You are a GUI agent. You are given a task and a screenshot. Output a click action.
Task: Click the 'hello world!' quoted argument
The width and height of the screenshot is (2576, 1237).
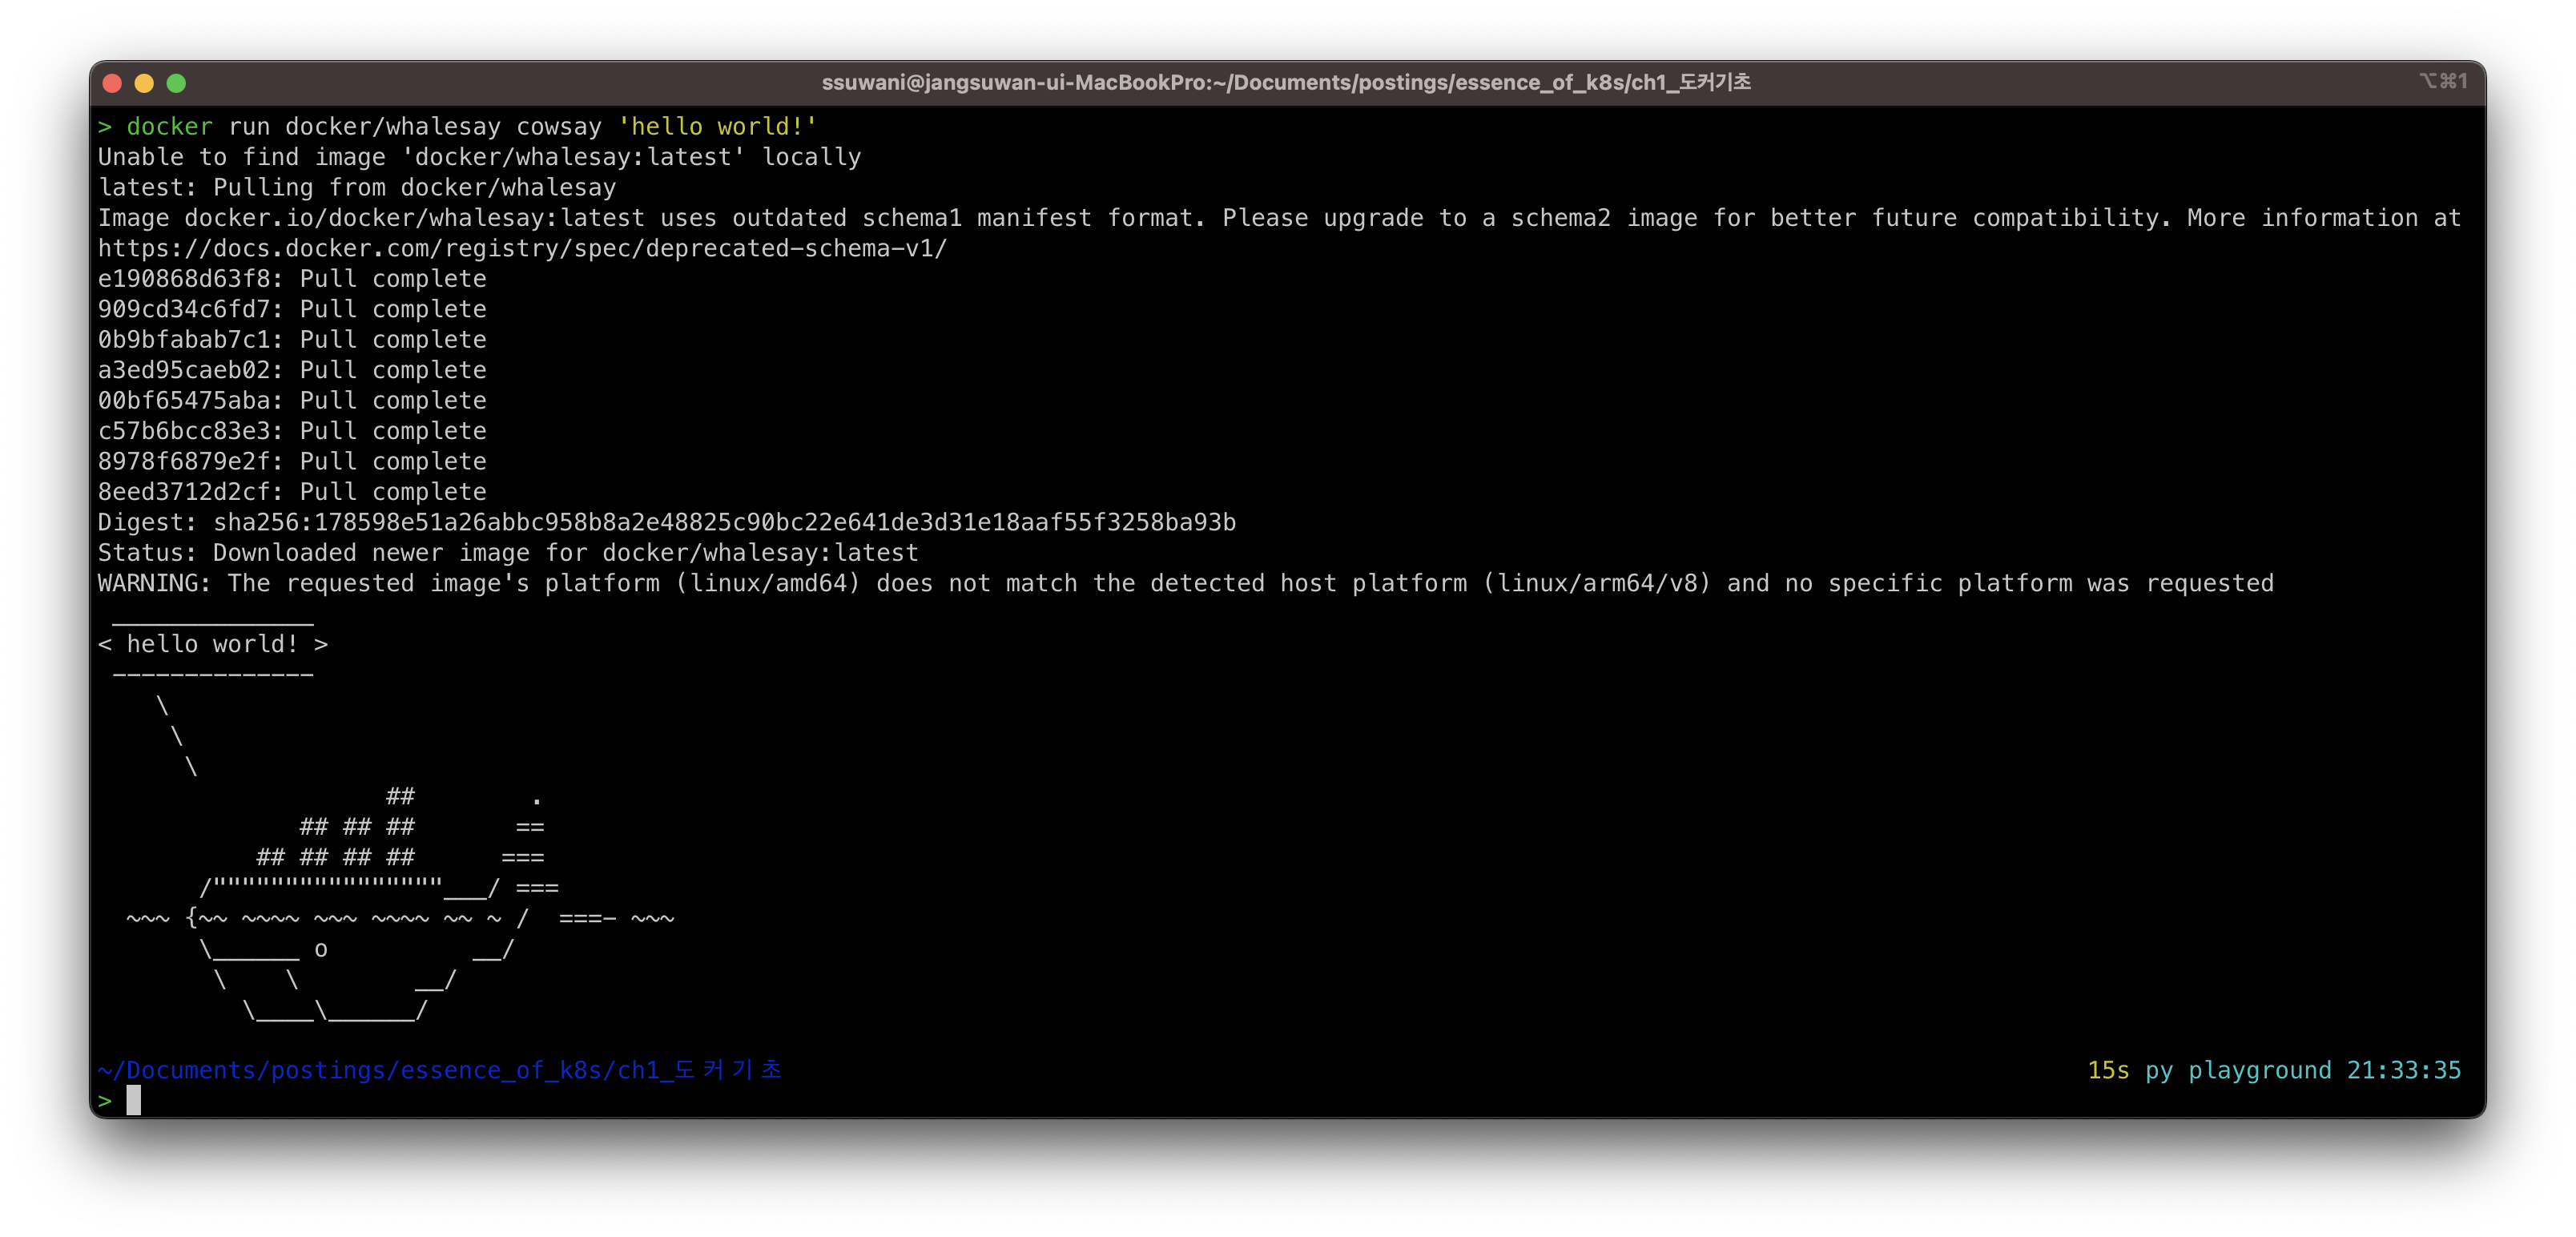pos(717,127)
